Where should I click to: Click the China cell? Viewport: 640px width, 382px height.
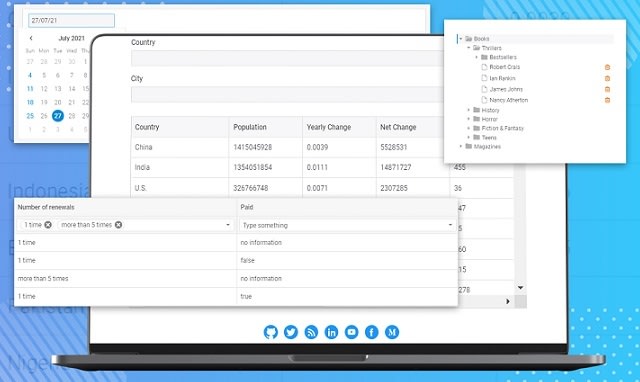coord(180,147)
